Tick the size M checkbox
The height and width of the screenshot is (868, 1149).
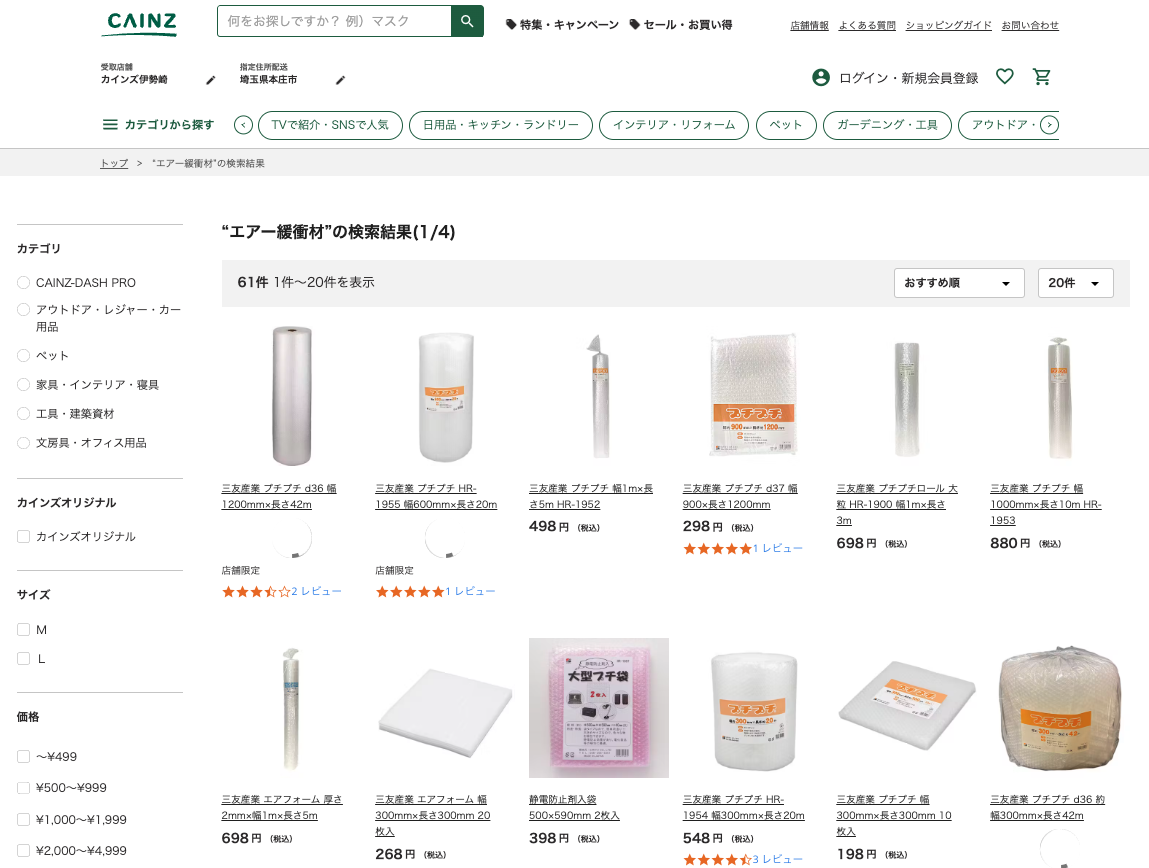24,630
